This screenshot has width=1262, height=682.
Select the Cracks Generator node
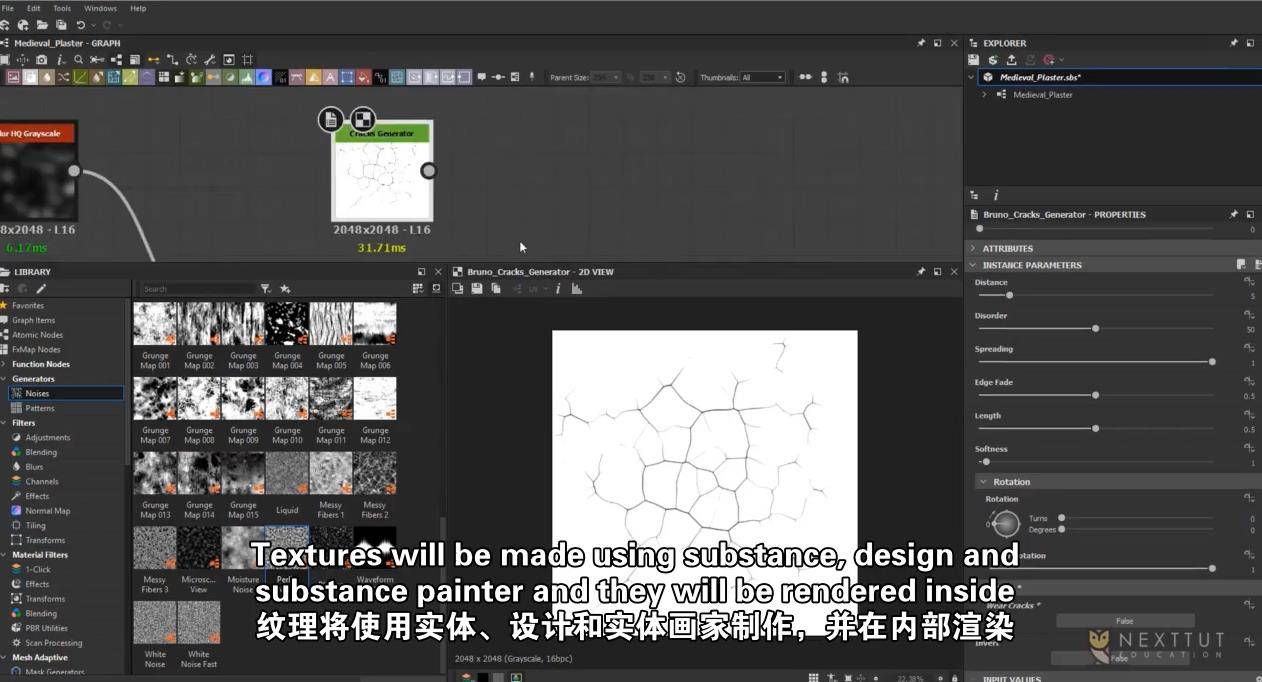point(382,171)
